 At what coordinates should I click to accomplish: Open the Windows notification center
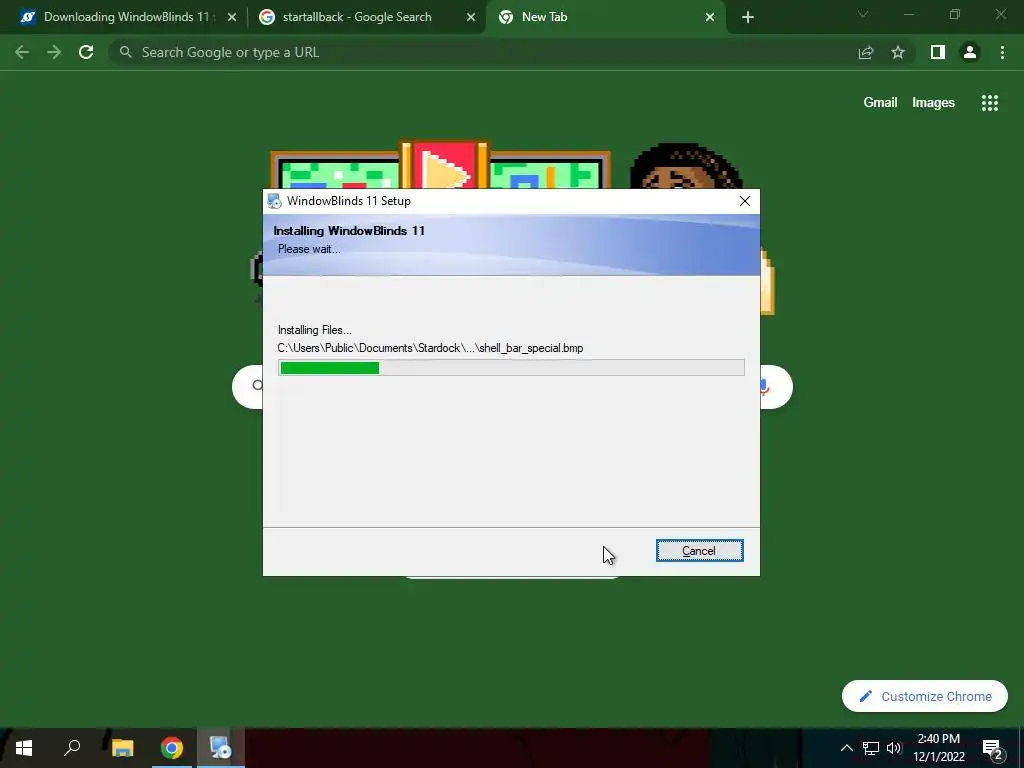[992, 748]
